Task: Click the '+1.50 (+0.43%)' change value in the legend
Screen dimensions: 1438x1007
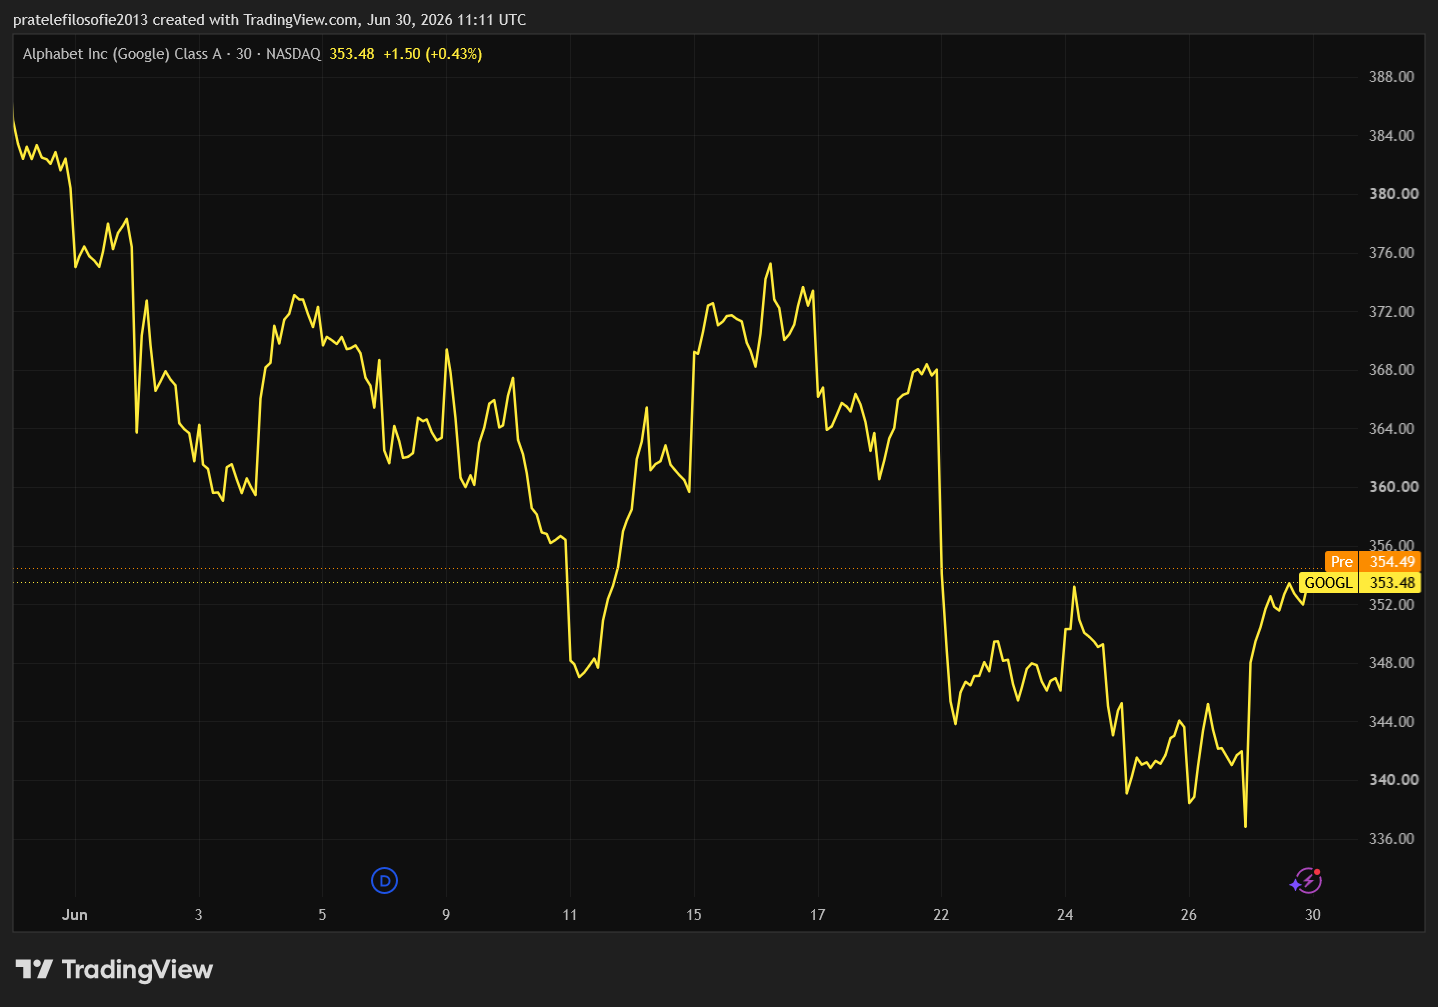Action: coord(433,54)
